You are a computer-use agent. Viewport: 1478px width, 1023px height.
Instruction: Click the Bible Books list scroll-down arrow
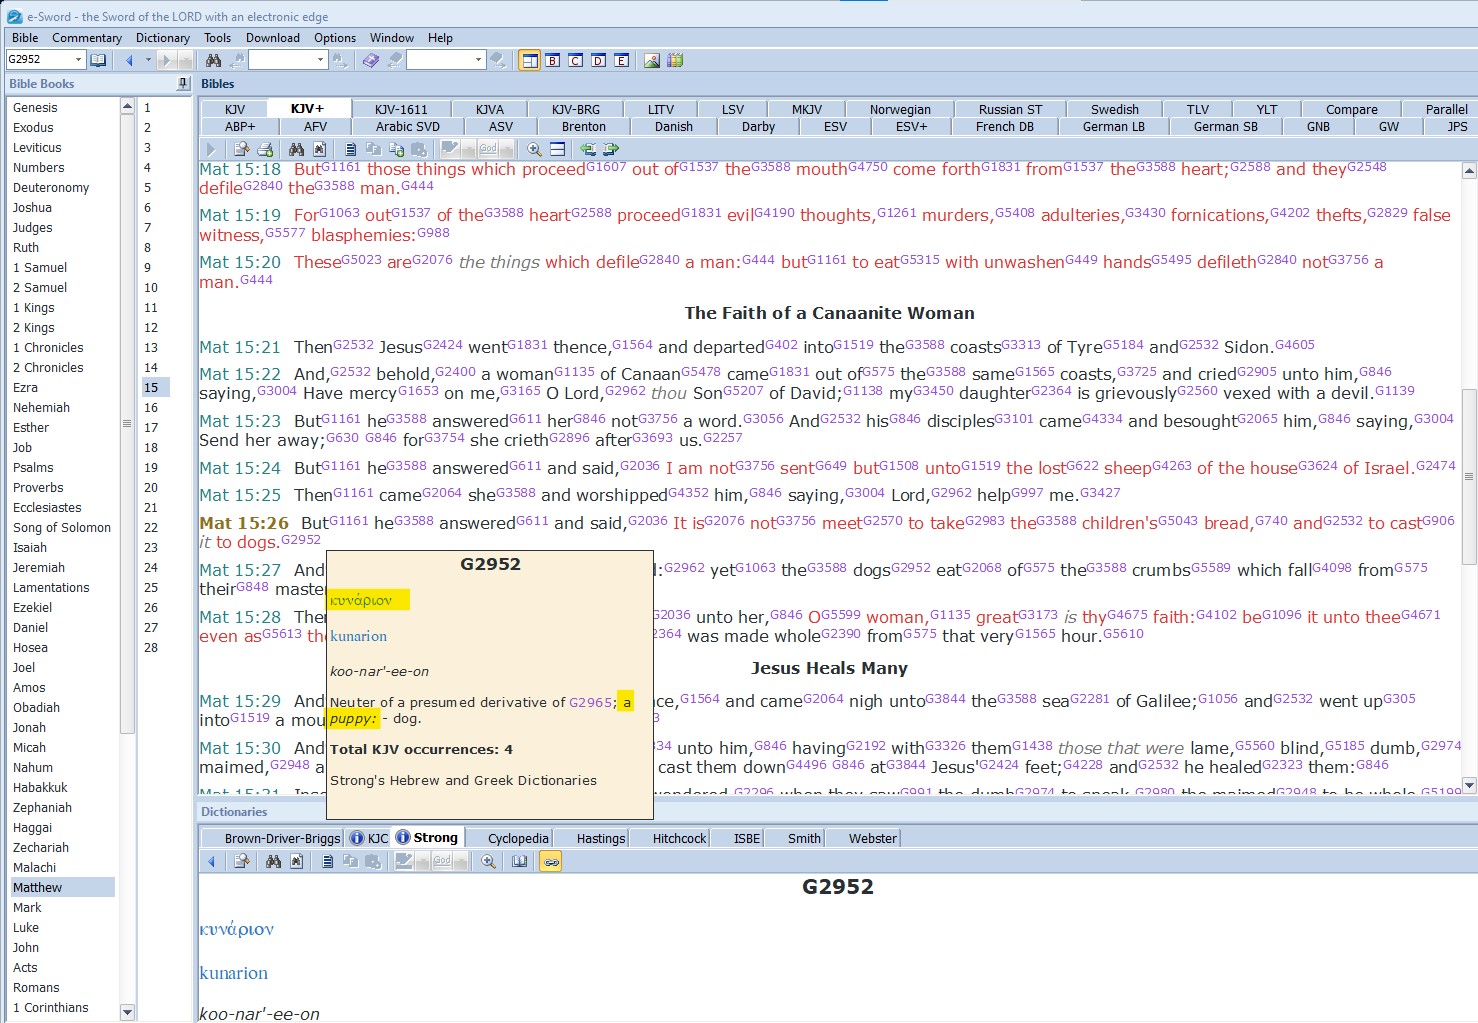point(127,1012)
